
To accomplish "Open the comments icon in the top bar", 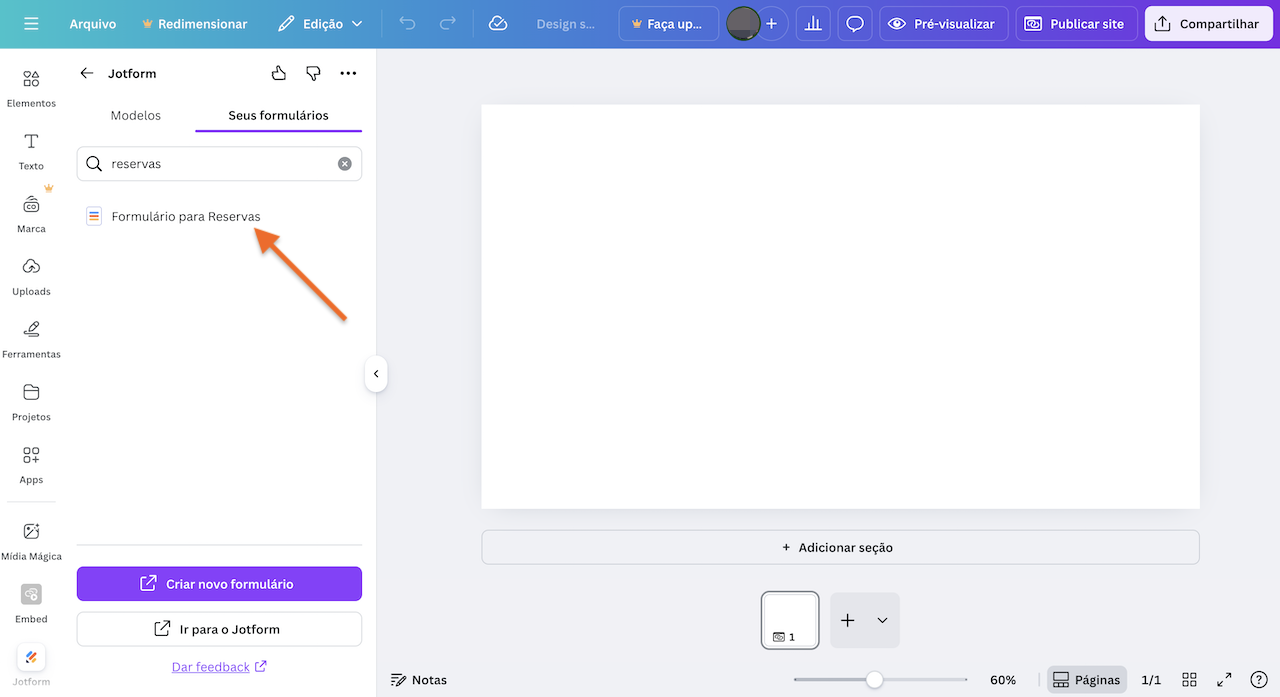I will 854,23.
